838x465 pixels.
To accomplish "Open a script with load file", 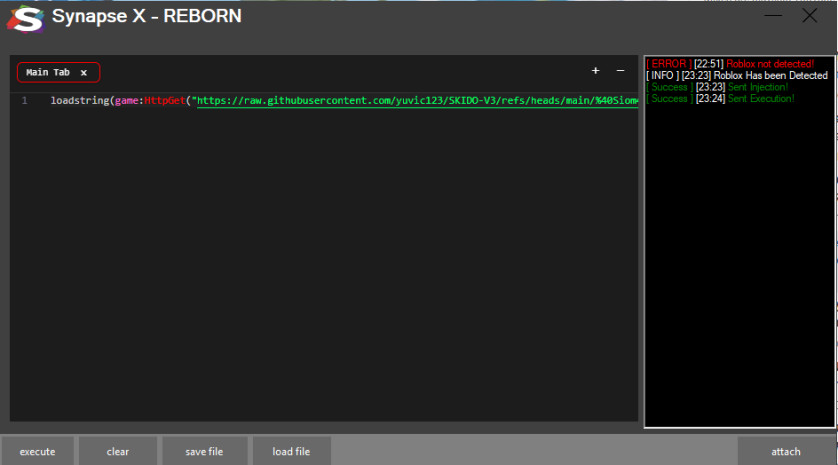I will (x=291, y=451).
